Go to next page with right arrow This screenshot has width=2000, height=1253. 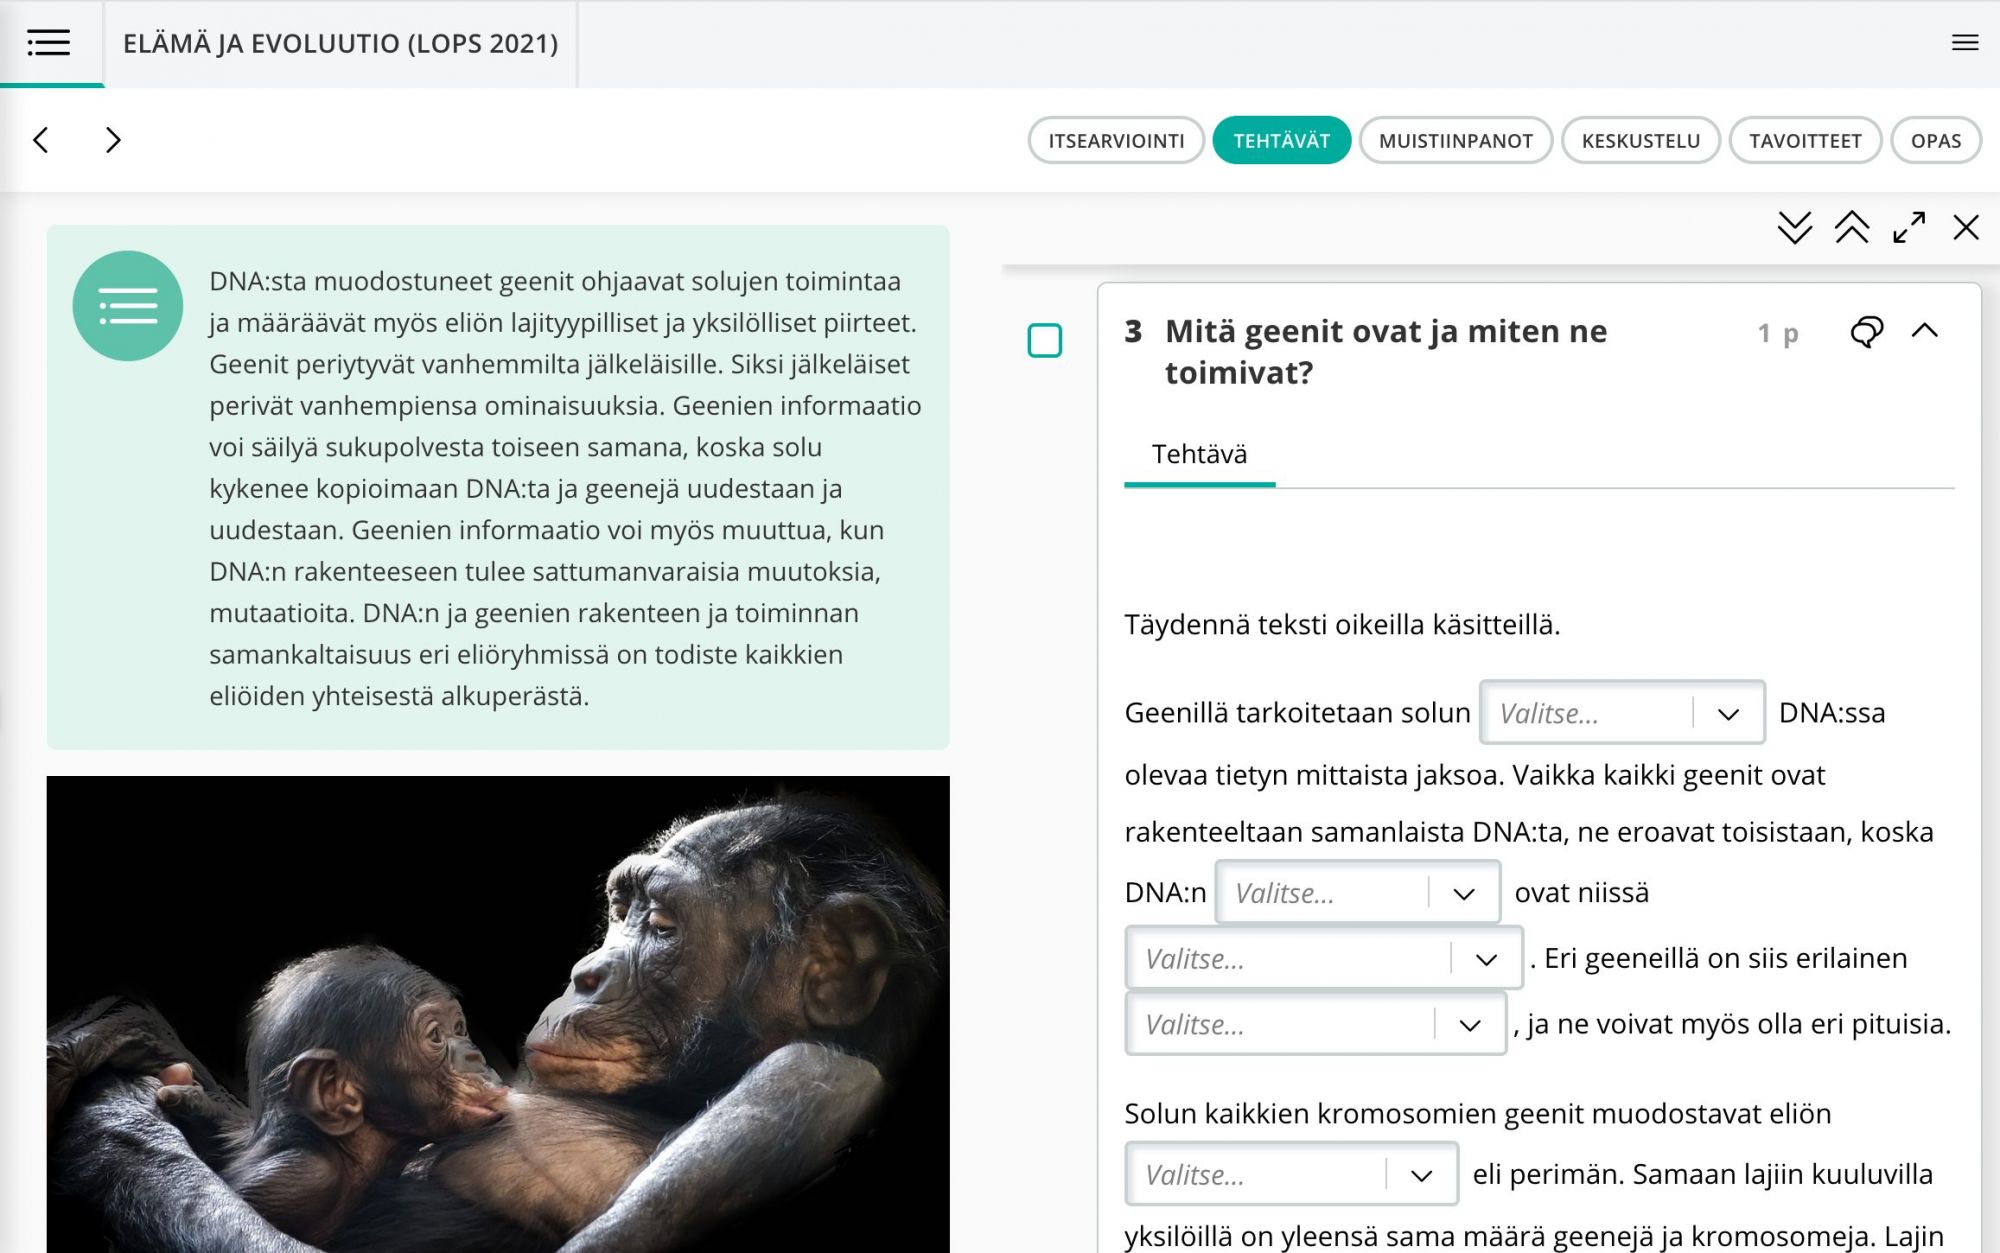coord(113,140)
